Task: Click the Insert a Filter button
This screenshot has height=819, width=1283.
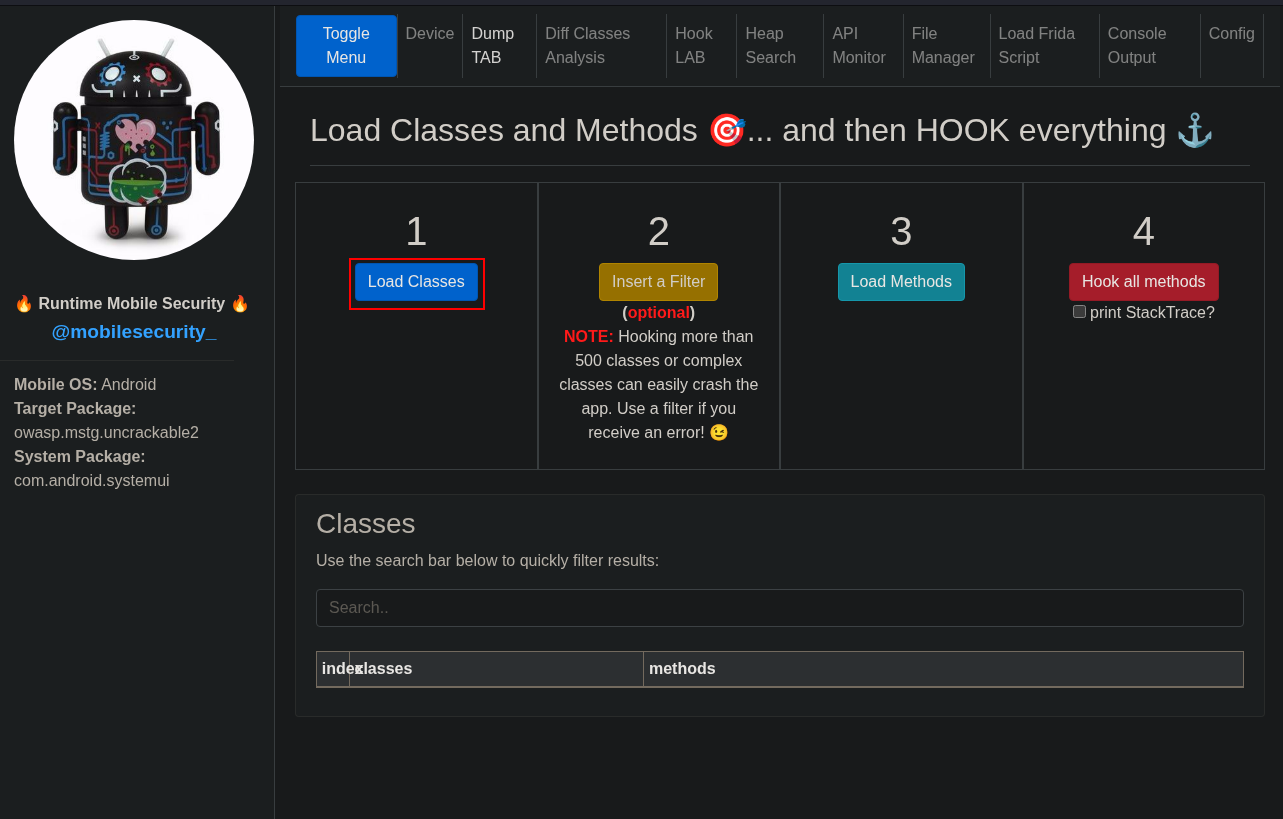Action: (658, 282)
